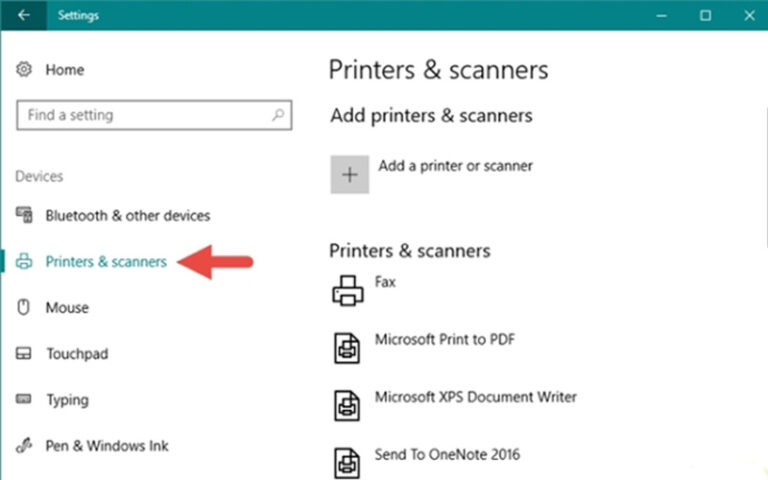This screenshot has width=768, height=480.
Task: Close the Settings window
Action: (749, 15)
